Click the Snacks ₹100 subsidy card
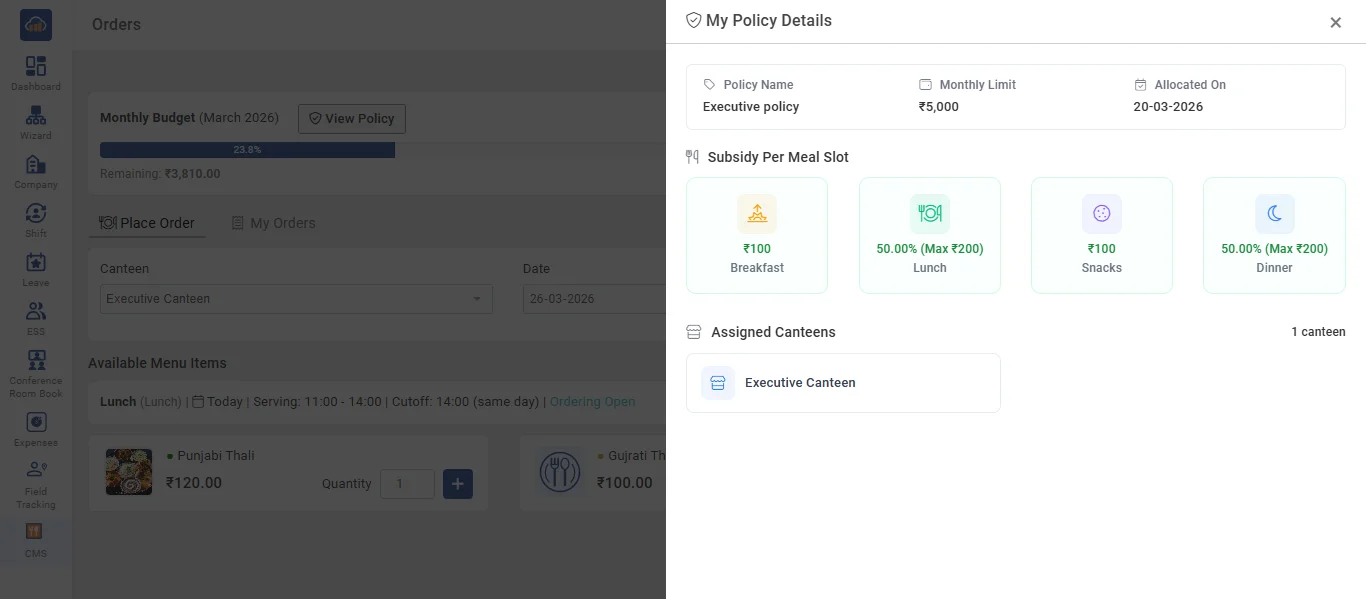This screenshot has width=1366, height=599. click(1102, 235)
